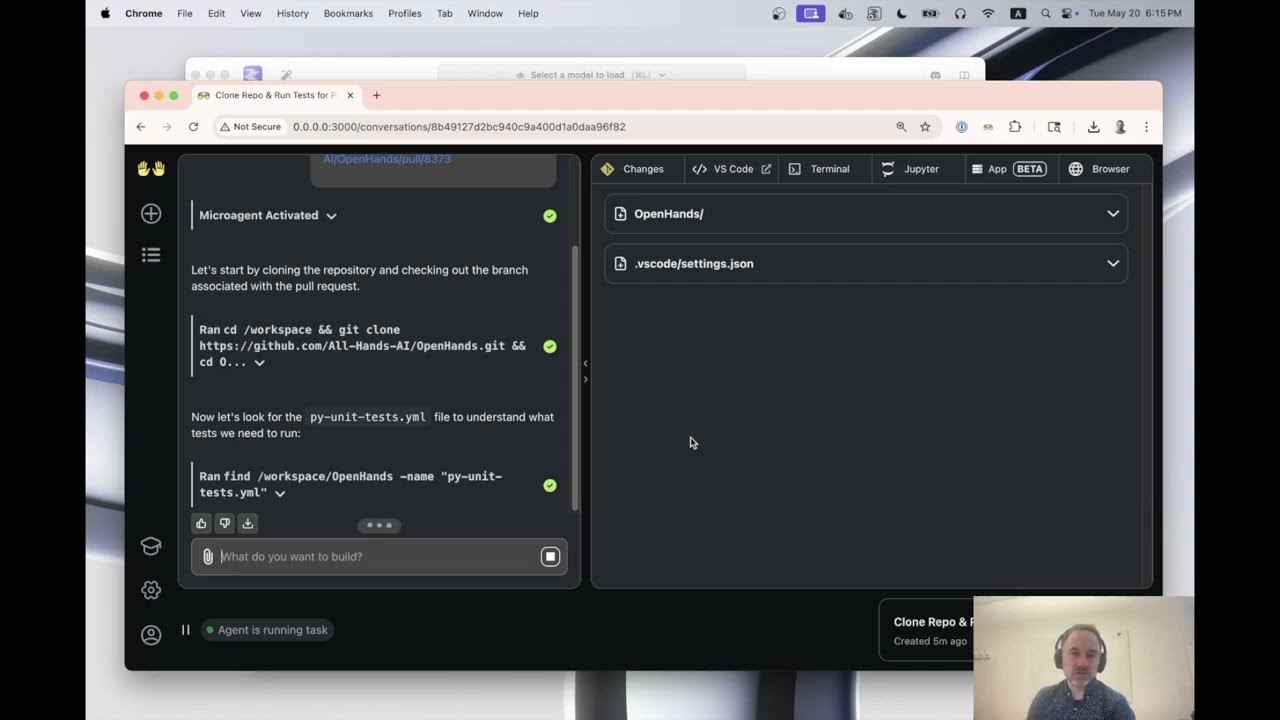The height and width of the screenshot is (720, 1280).
Task: Click the chat panel scrollbar
Action: click(x=574, y=378)
